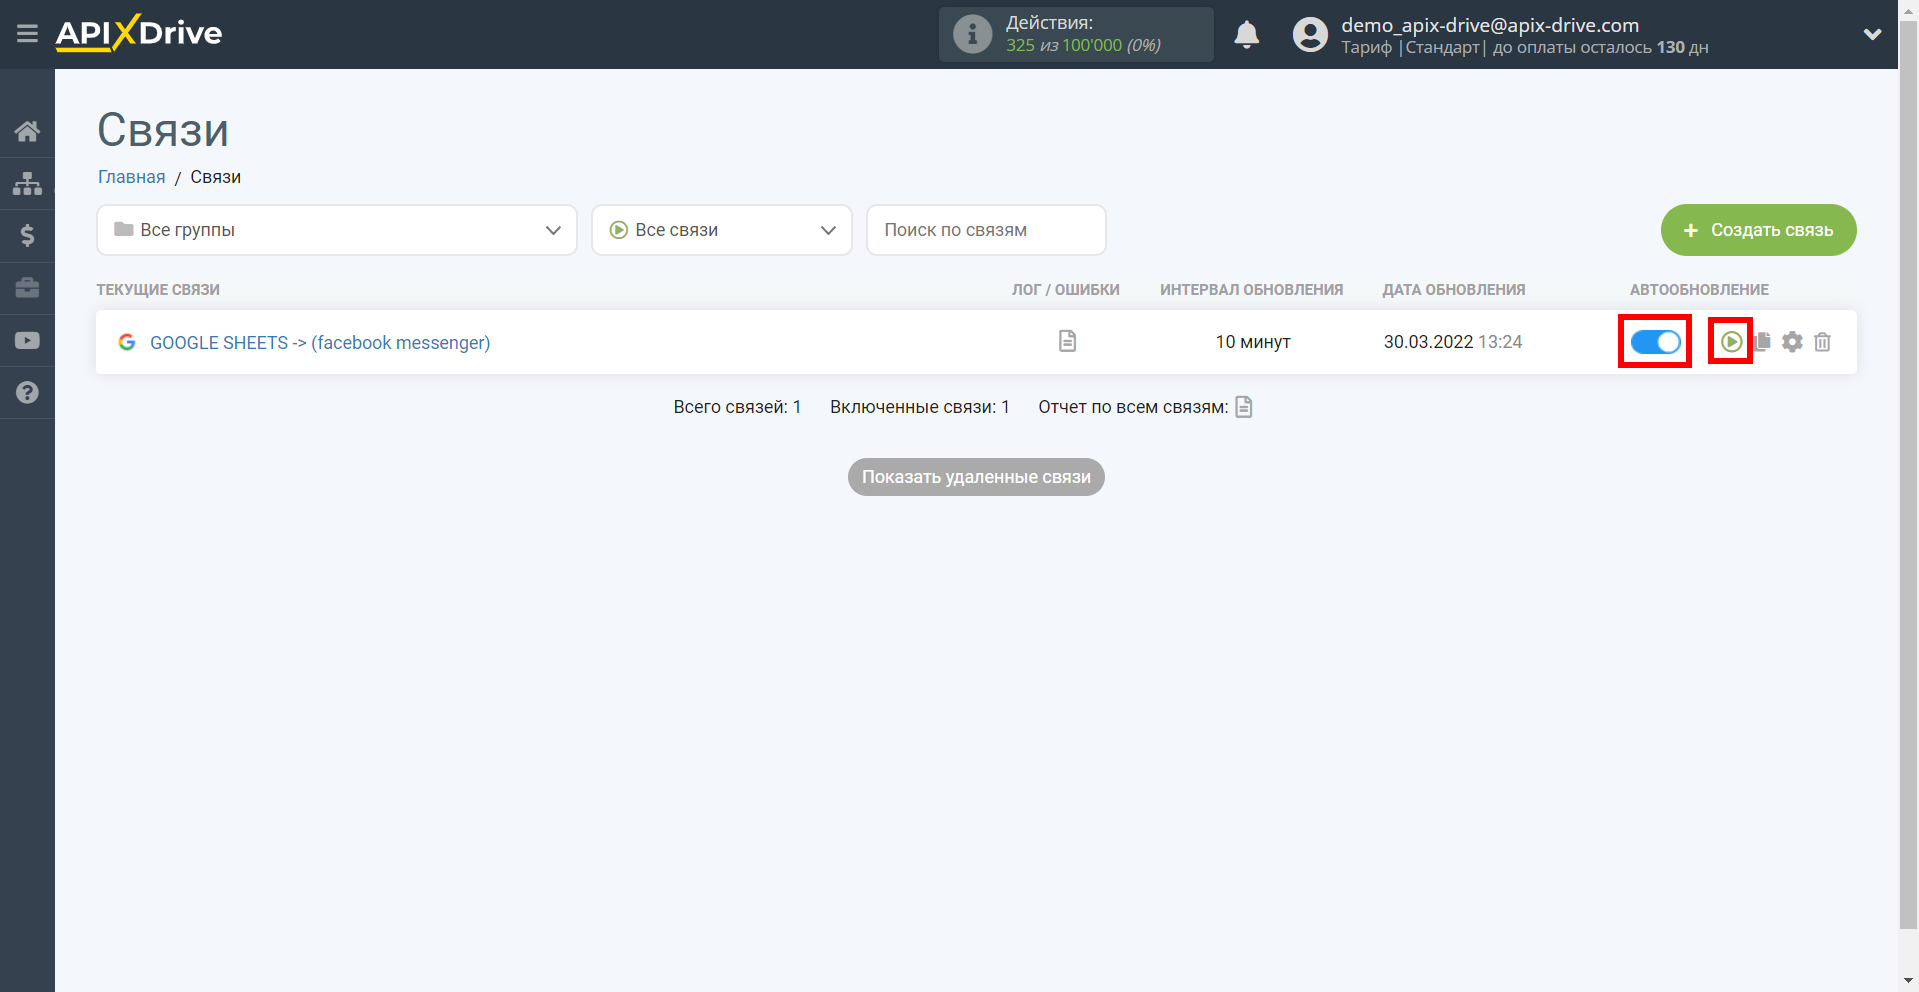Click the ApiX-Drive logo
This screenshot has width=1919, height=992.
click(x=139, y=33)
